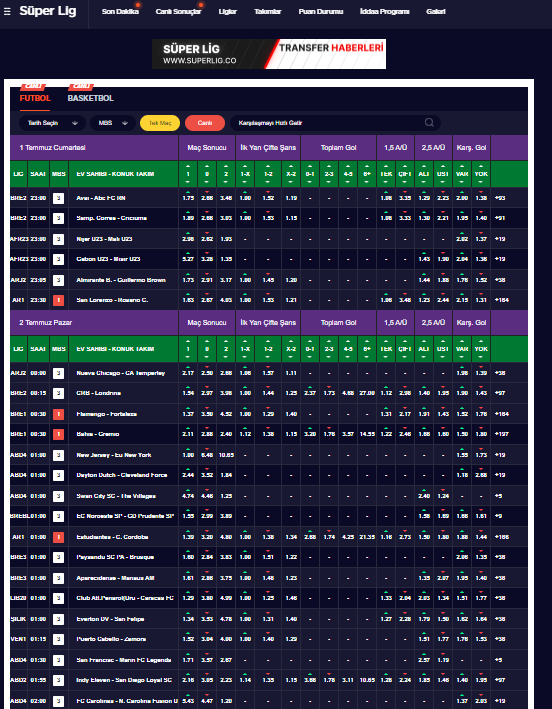552x709 pixels.
Task: Click match name Almirante B. - Guillermo Brown
Action: (121, 280)
